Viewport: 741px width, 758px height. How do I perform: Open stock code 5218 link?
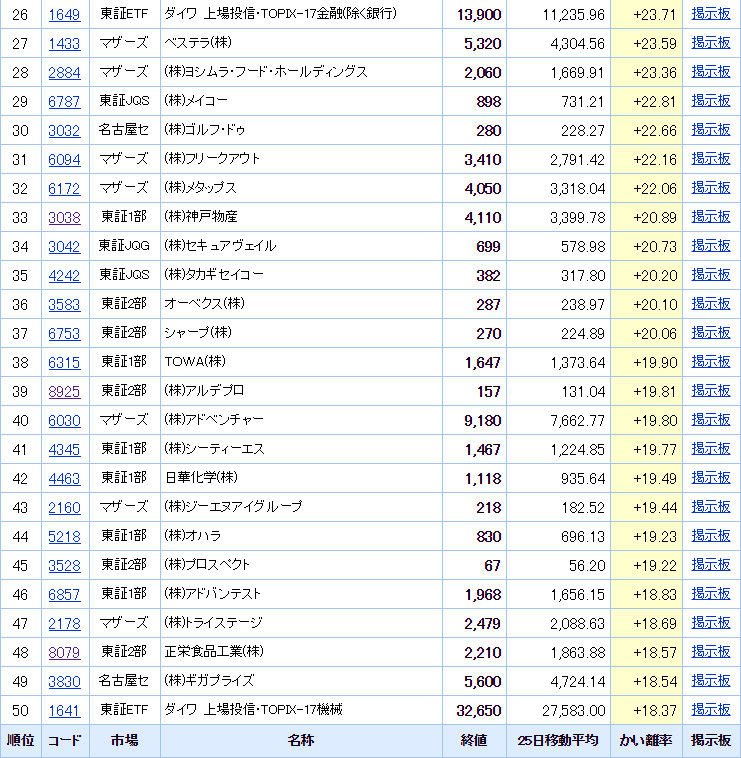pos(64,537)
